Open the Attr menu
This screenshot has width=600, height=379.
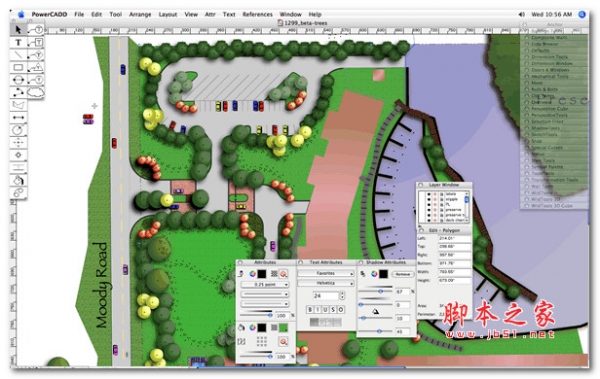pyautogui.click(x=210, y=15)
